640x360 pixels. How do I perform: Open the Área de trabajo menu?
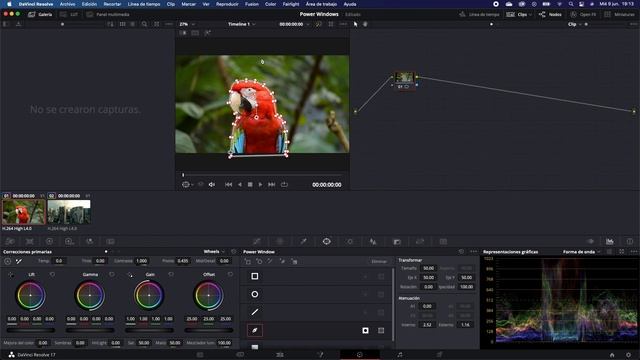(321, 4)
